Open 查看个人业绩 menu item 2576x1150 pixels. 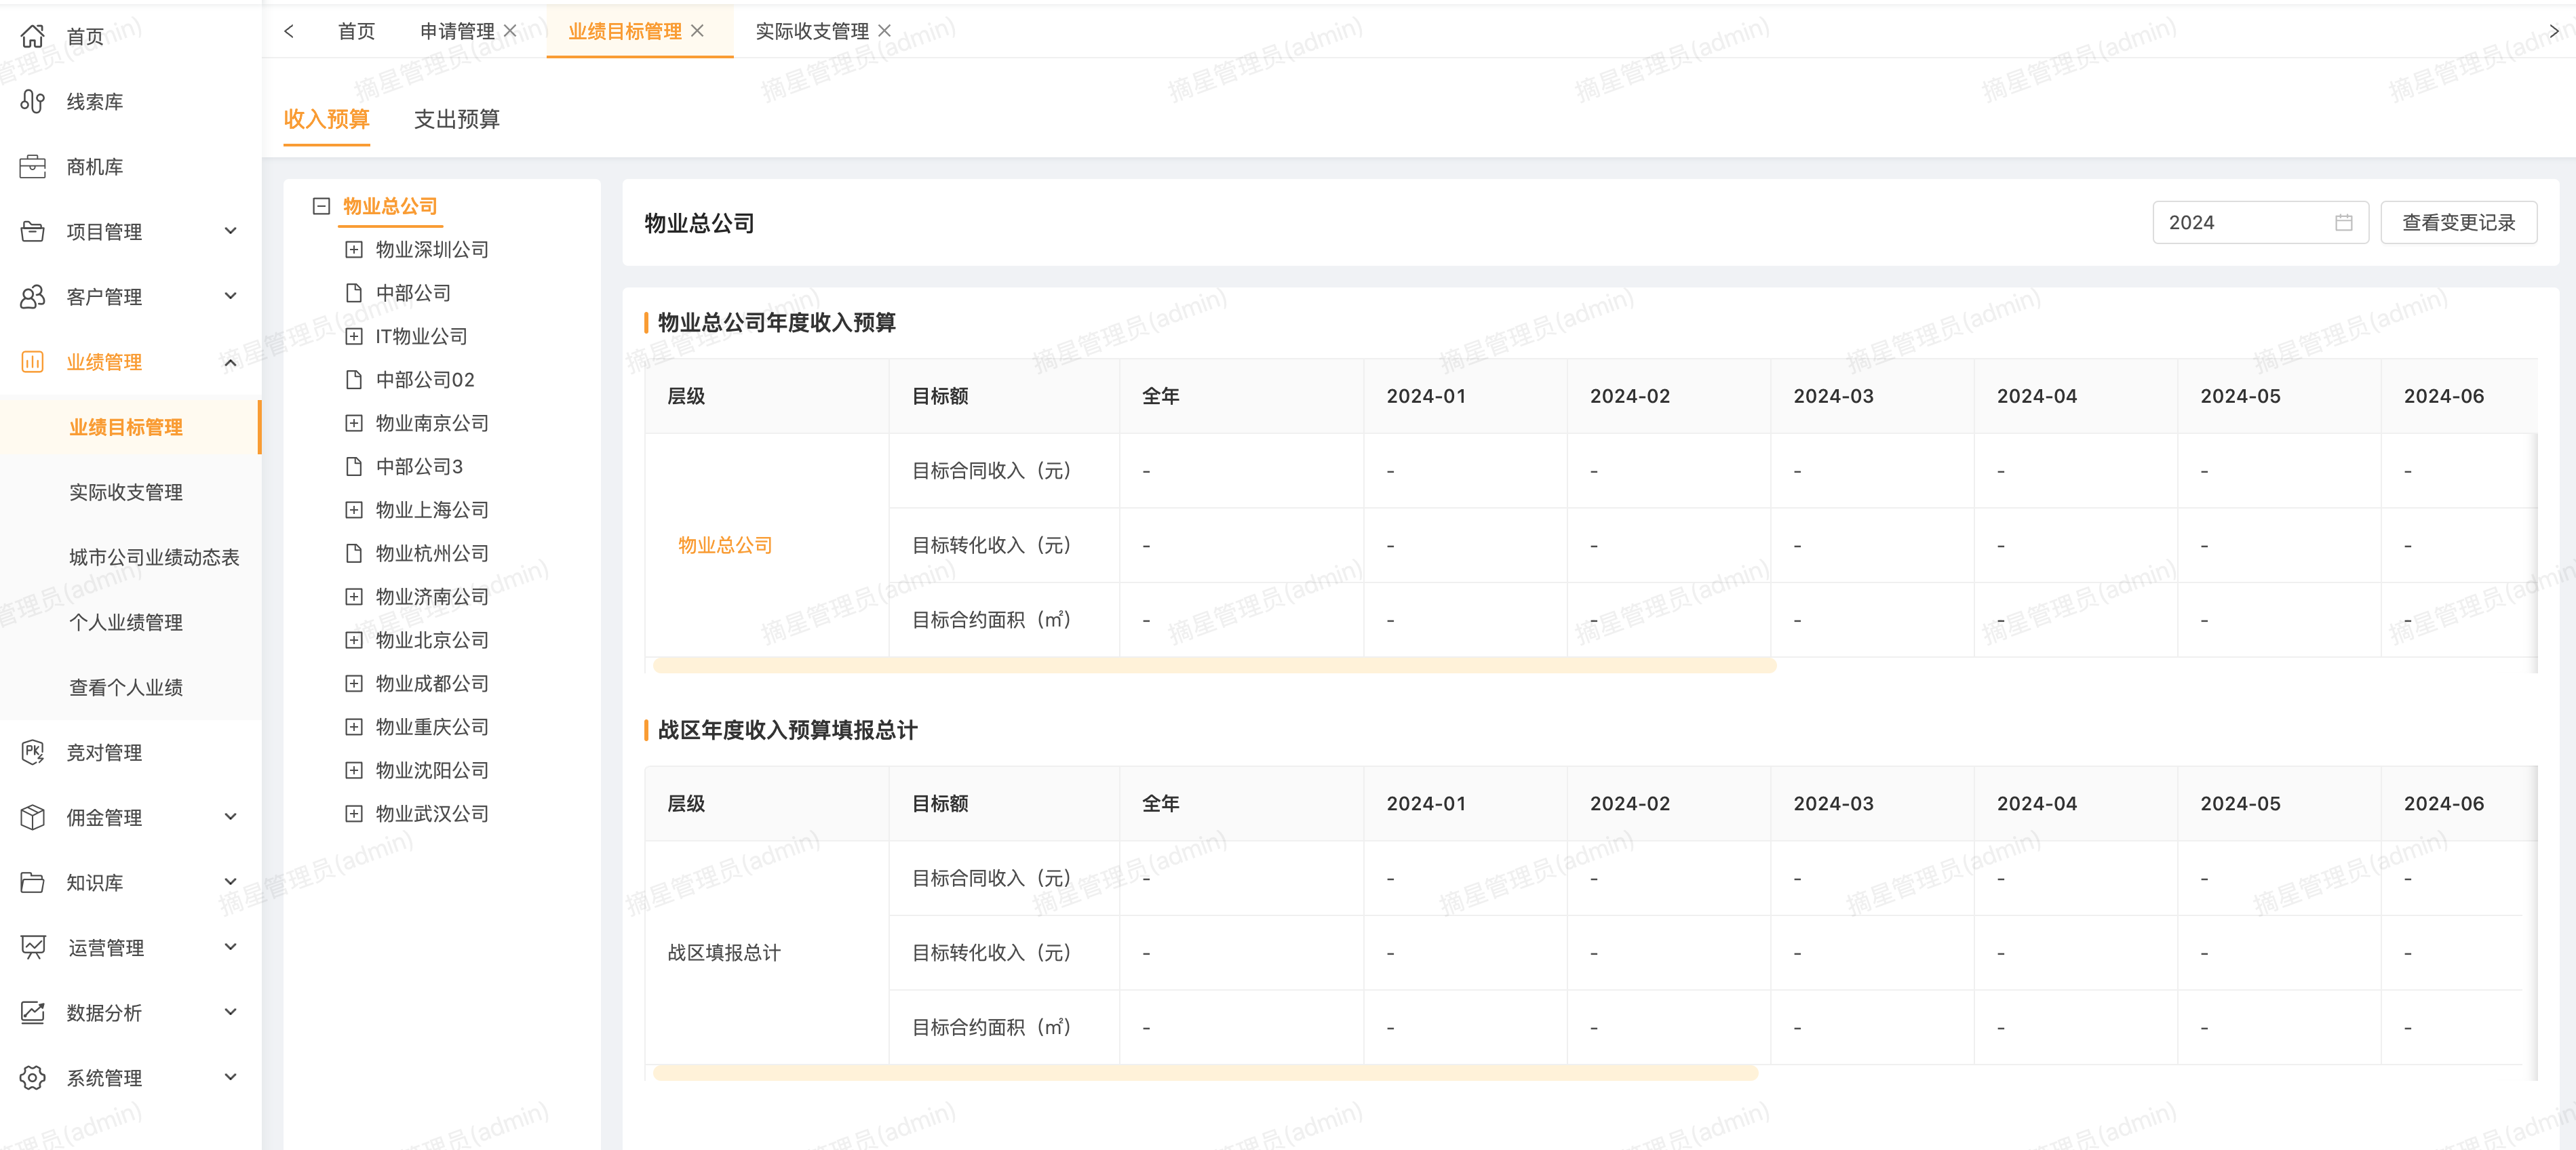[x=126, y=687]
